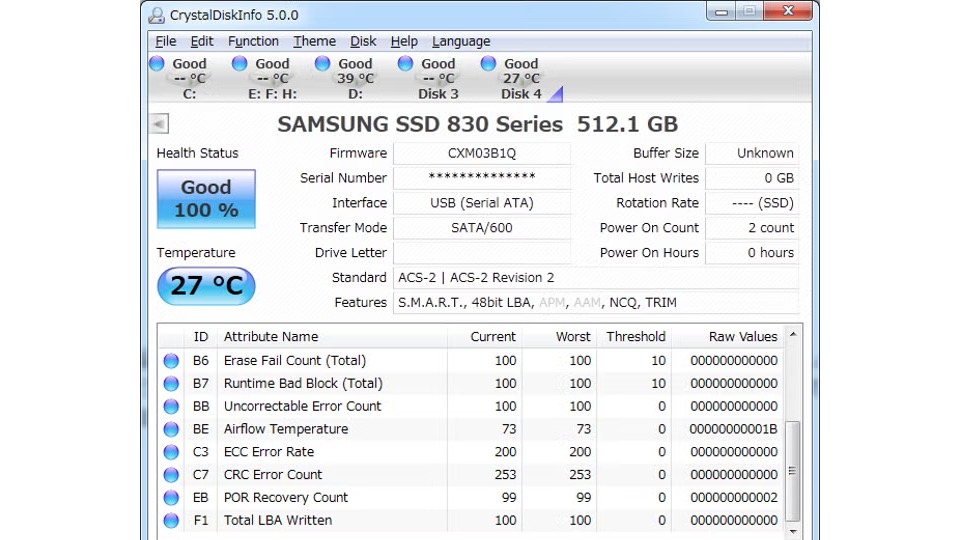Click the CrystalDiskInfo title bar app icon
The image size is (960, 540).
click(157, 15)
